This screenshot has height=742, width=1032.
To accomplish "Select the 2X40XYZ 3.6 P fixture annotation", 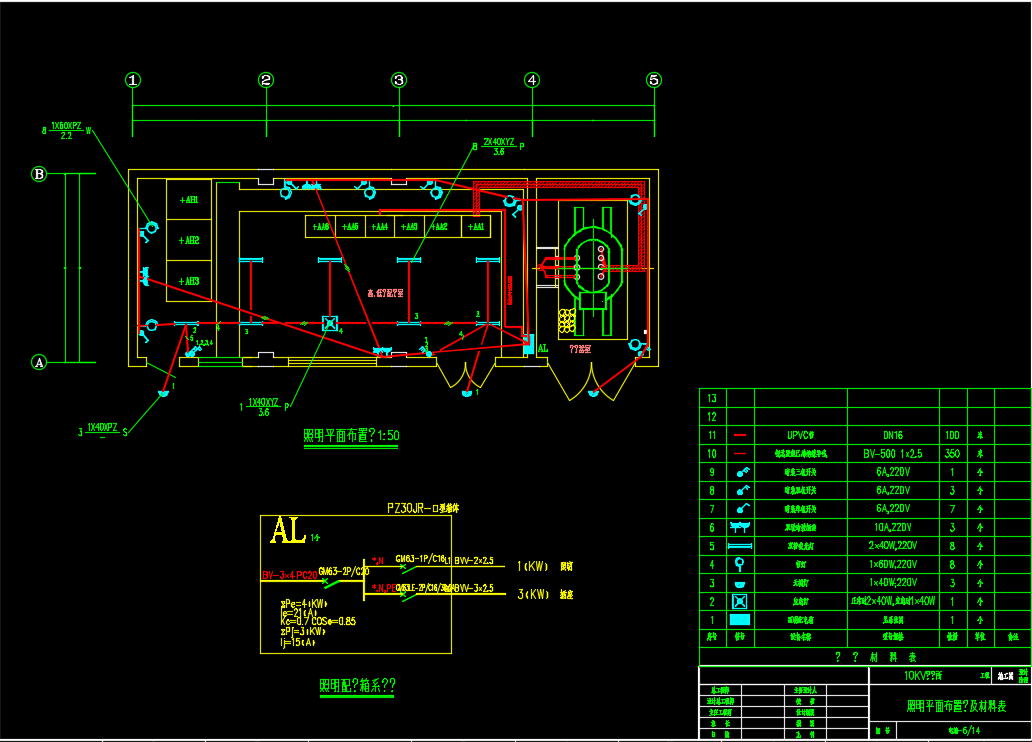I will pyautogui.click(x=500, y=146).
